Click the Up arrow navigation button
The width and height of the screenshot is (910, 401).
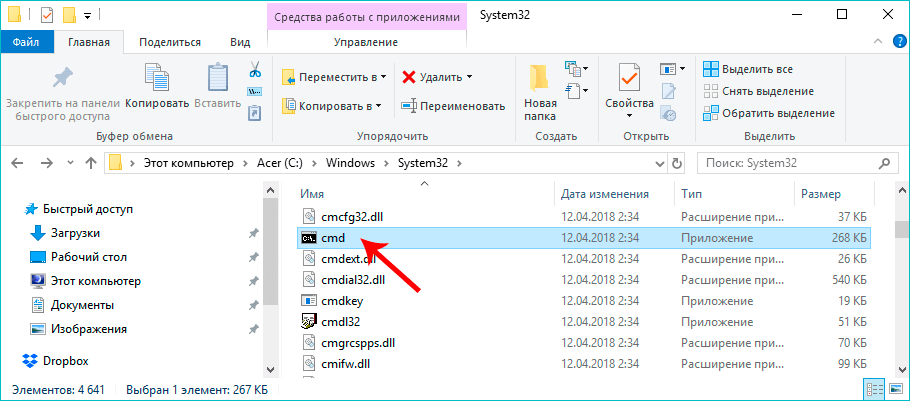pyautogui.click(x=90, y=162)
